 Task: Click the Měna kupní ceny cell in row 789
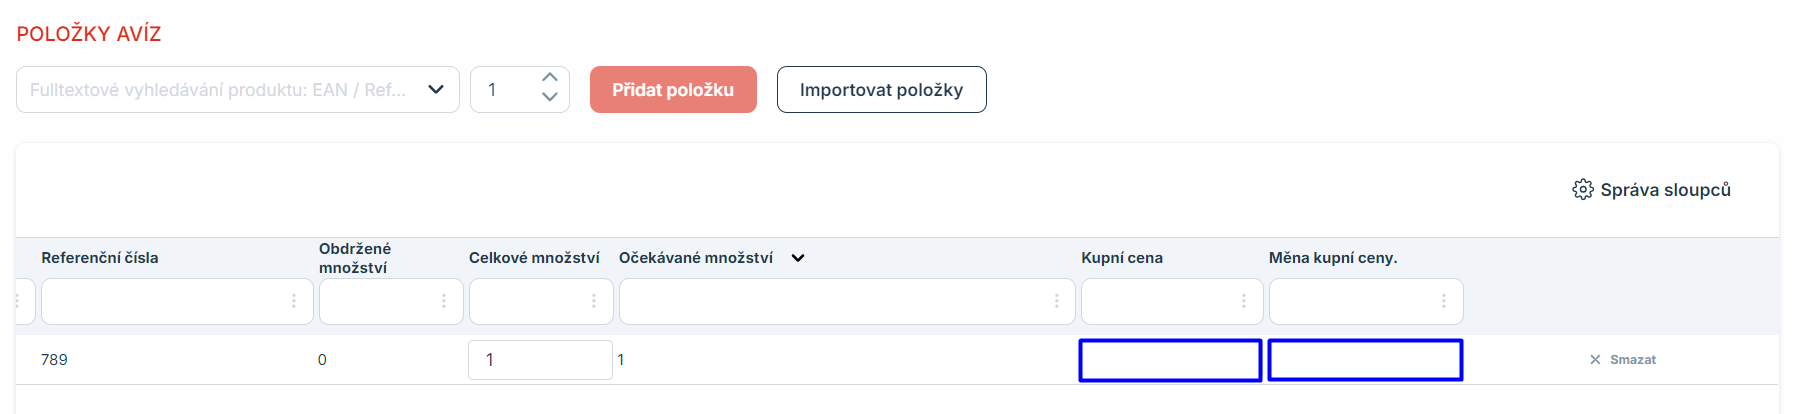click(1365, 360)
